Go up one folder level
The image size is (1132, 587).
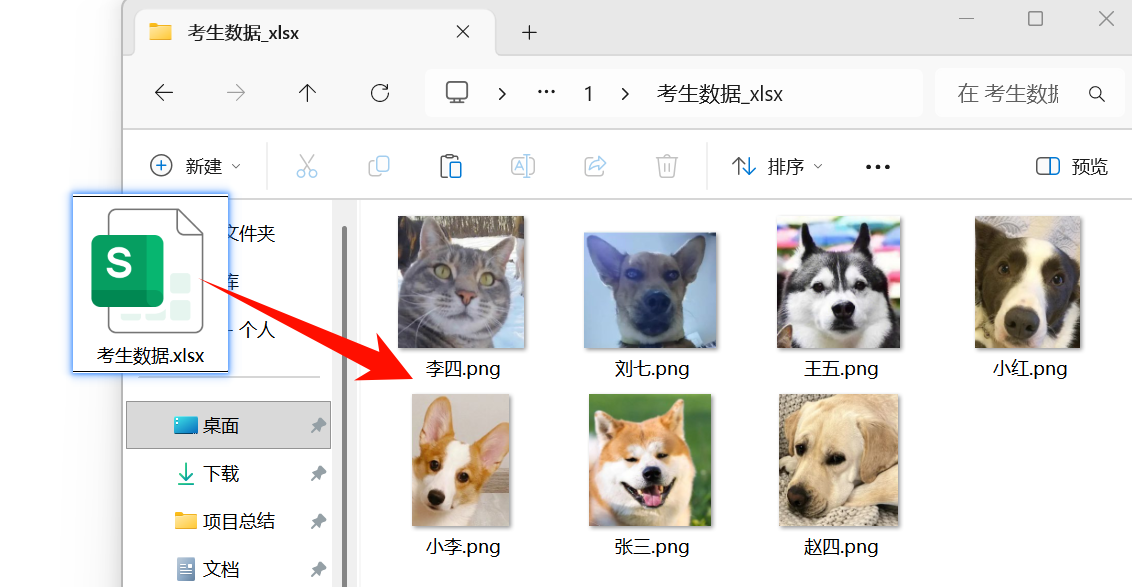(x=307, y=92)
